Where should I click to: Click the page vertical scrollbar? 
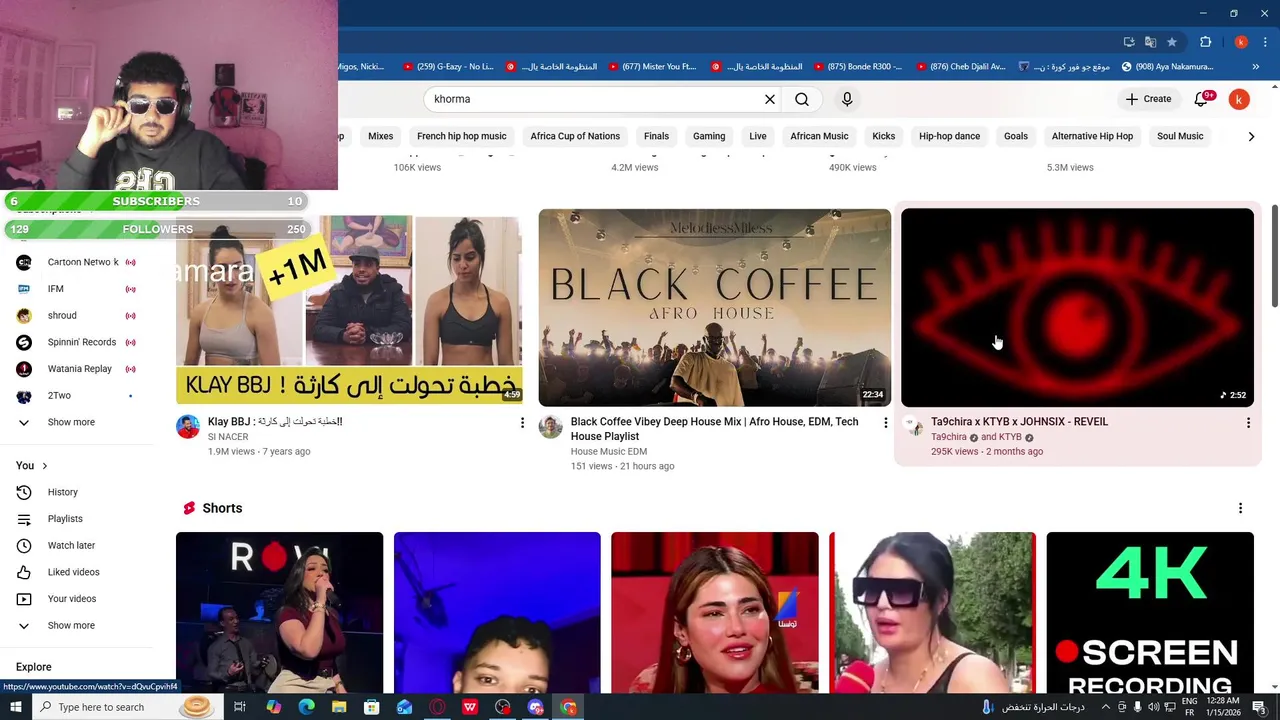click(1275, 257)
